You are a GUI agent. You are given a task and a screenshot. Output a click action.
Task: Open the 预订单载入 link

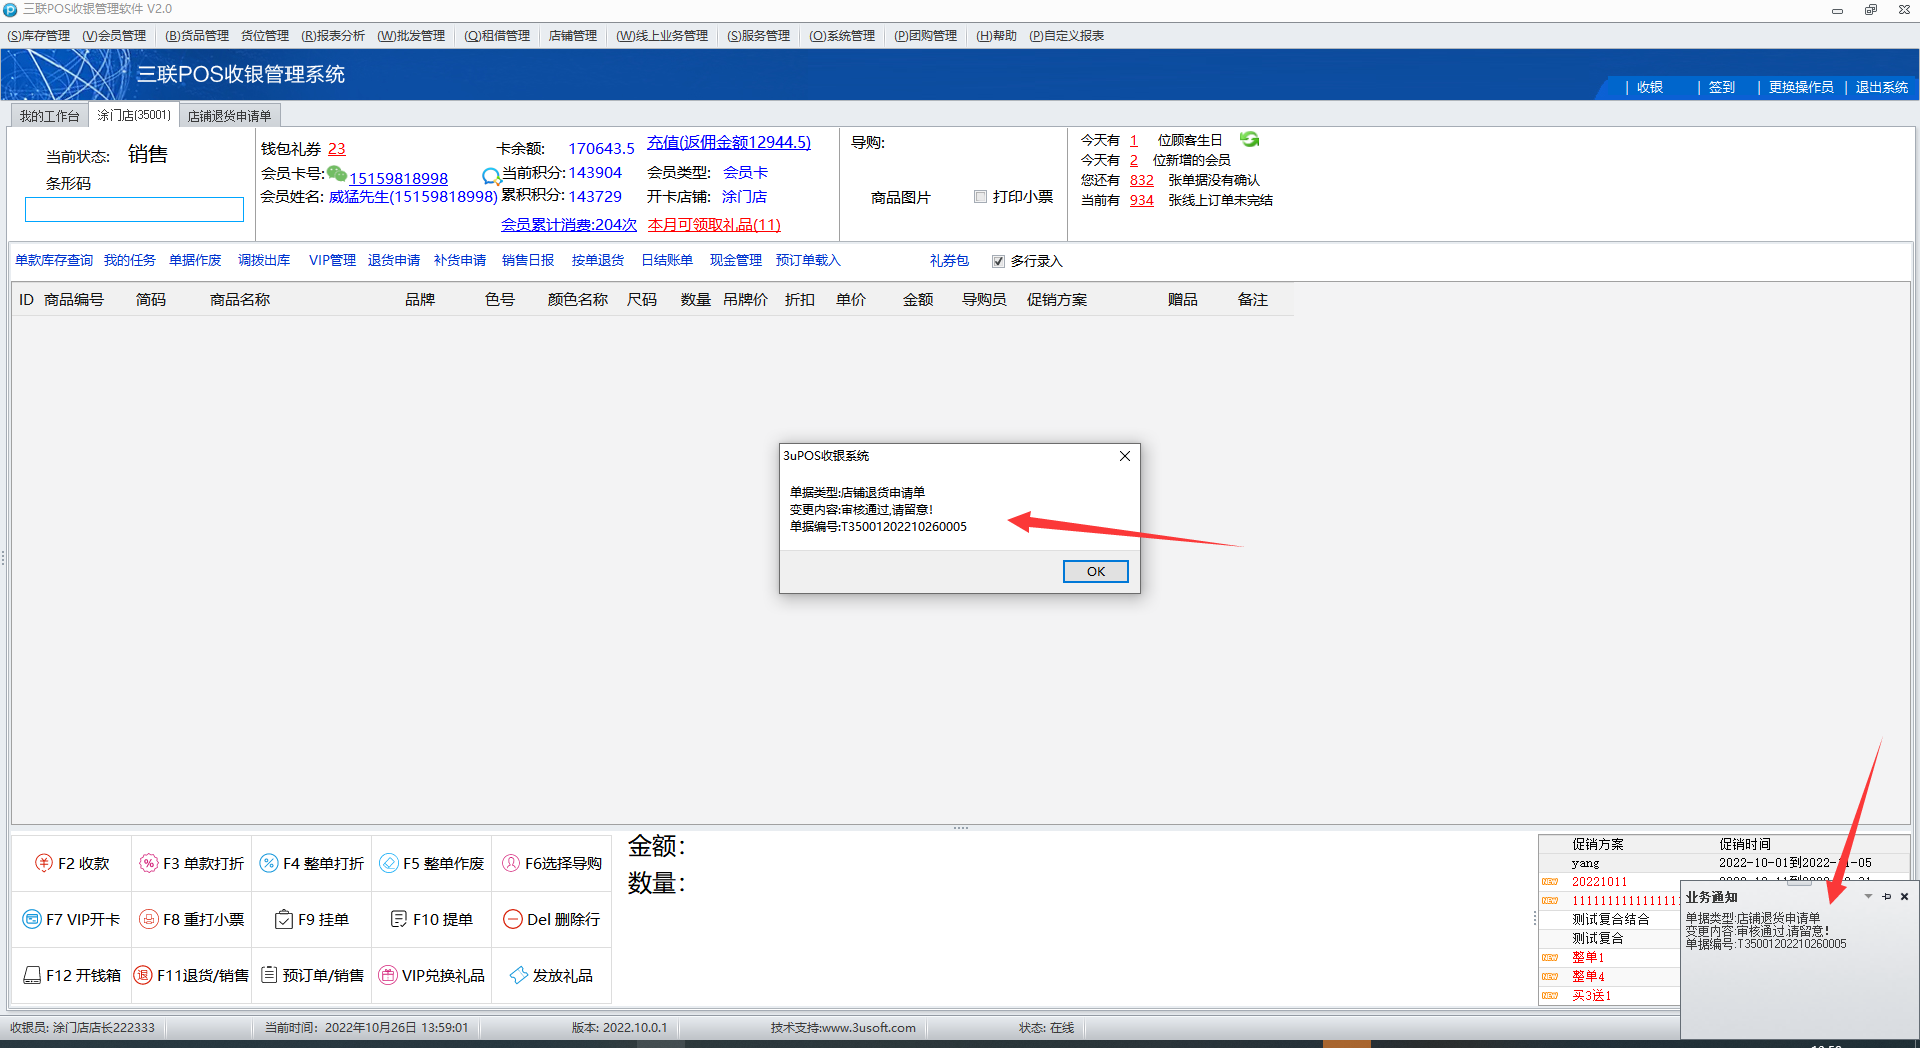[x=808, y=260]
